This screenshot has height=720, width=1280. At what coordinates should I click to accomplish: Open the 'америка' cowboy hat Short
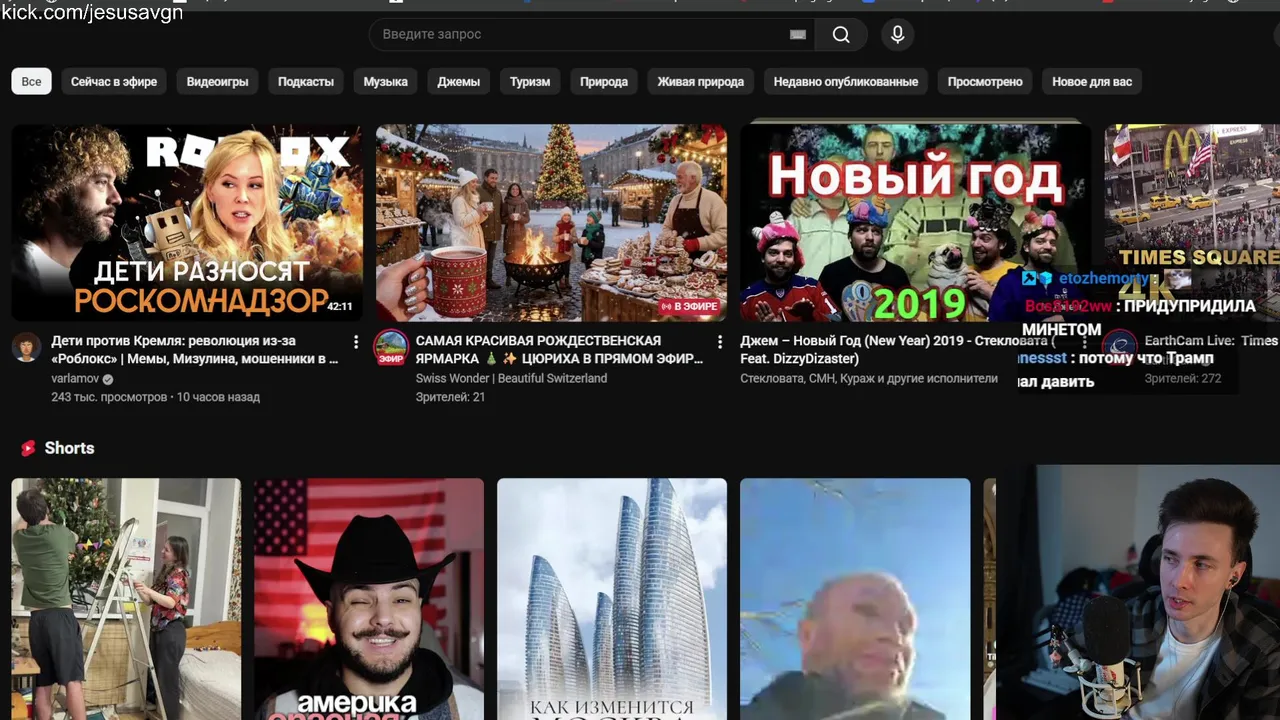point(369,599)
